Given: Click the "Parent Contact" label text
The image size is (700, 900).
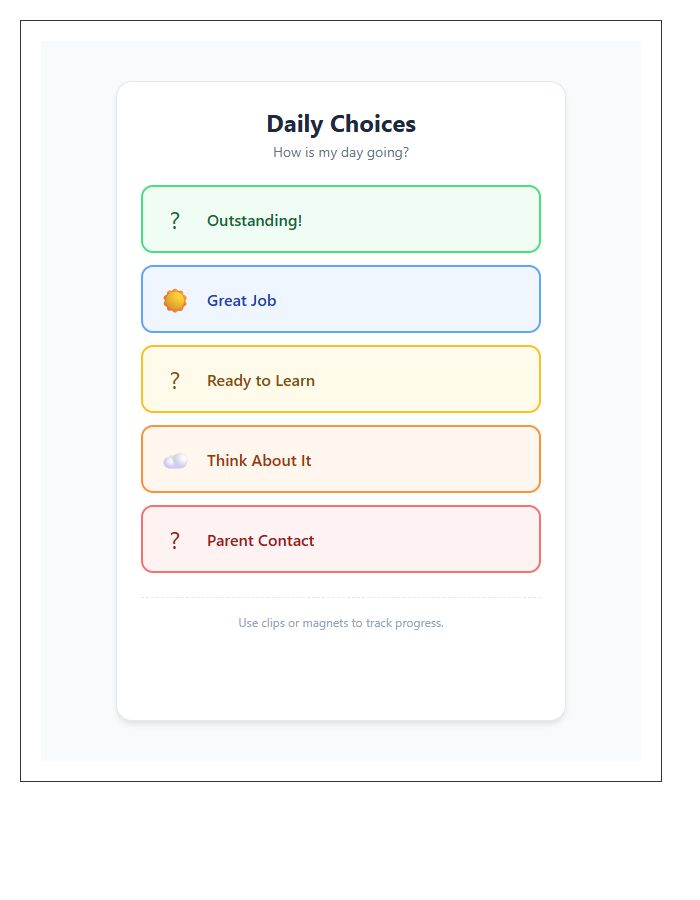Looking at the screenshot, I should point(260,541).
